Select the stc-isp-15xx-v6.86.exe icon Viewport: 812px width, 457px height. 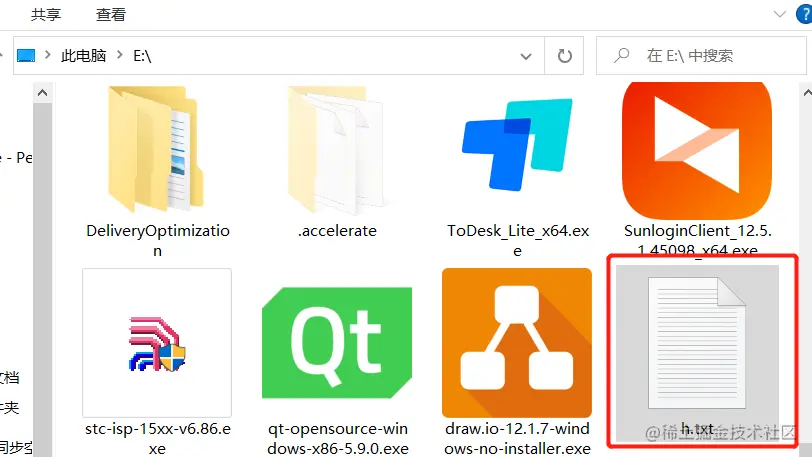(x=157, y=342)
